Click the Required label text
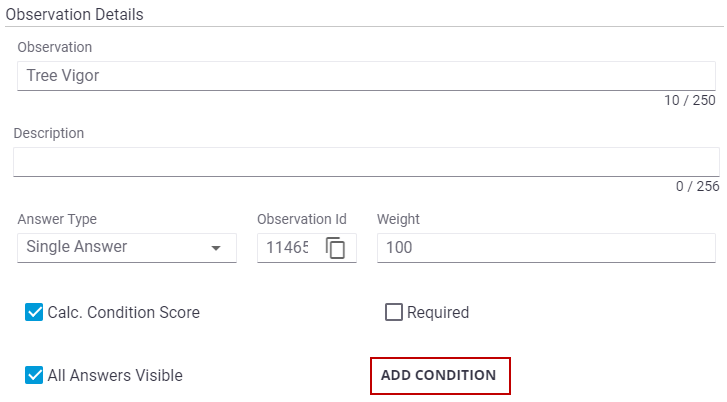The image size is (727, 402). click(x=438, y=312)
